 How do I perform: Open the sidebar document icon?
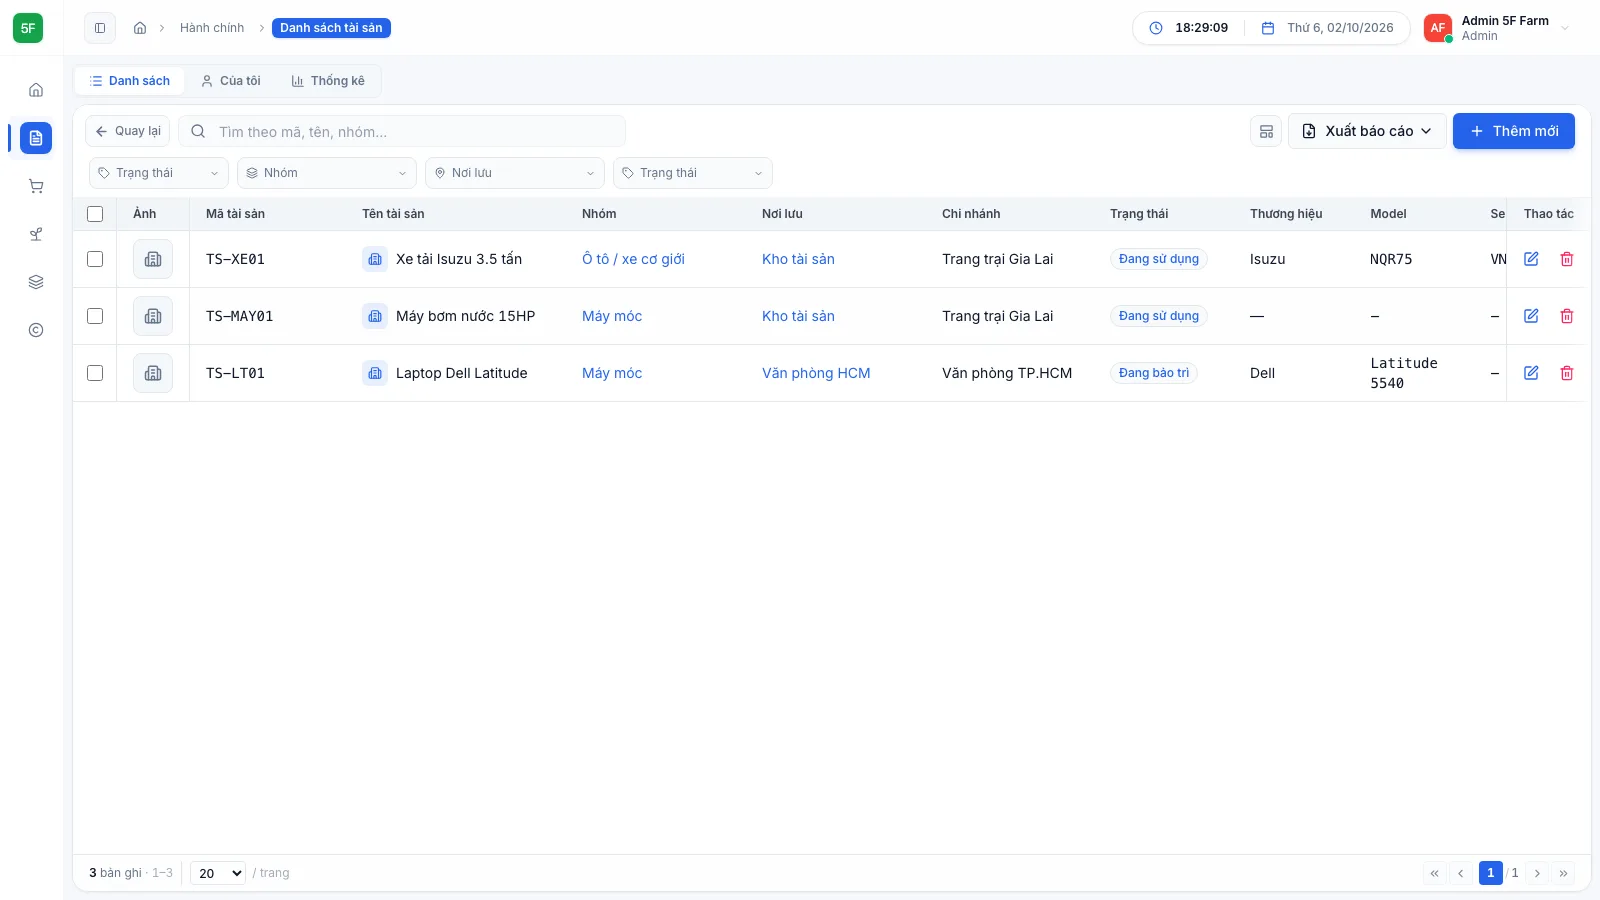tap(36, 138)
